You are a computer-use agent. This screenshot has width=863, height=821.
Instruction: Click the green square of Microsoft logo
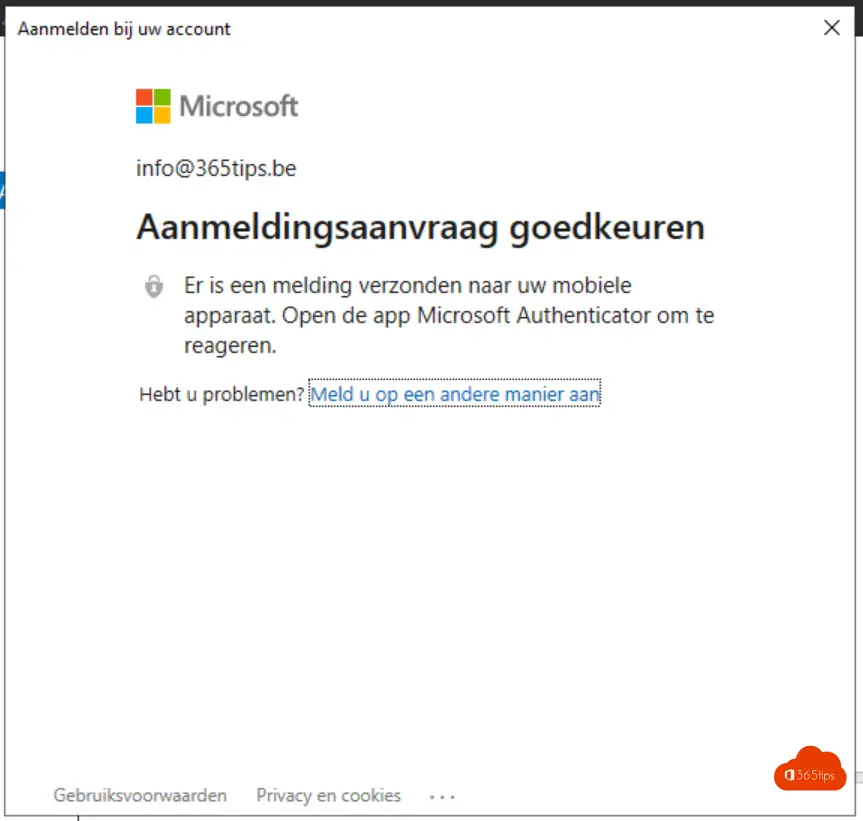click(162, 97)
